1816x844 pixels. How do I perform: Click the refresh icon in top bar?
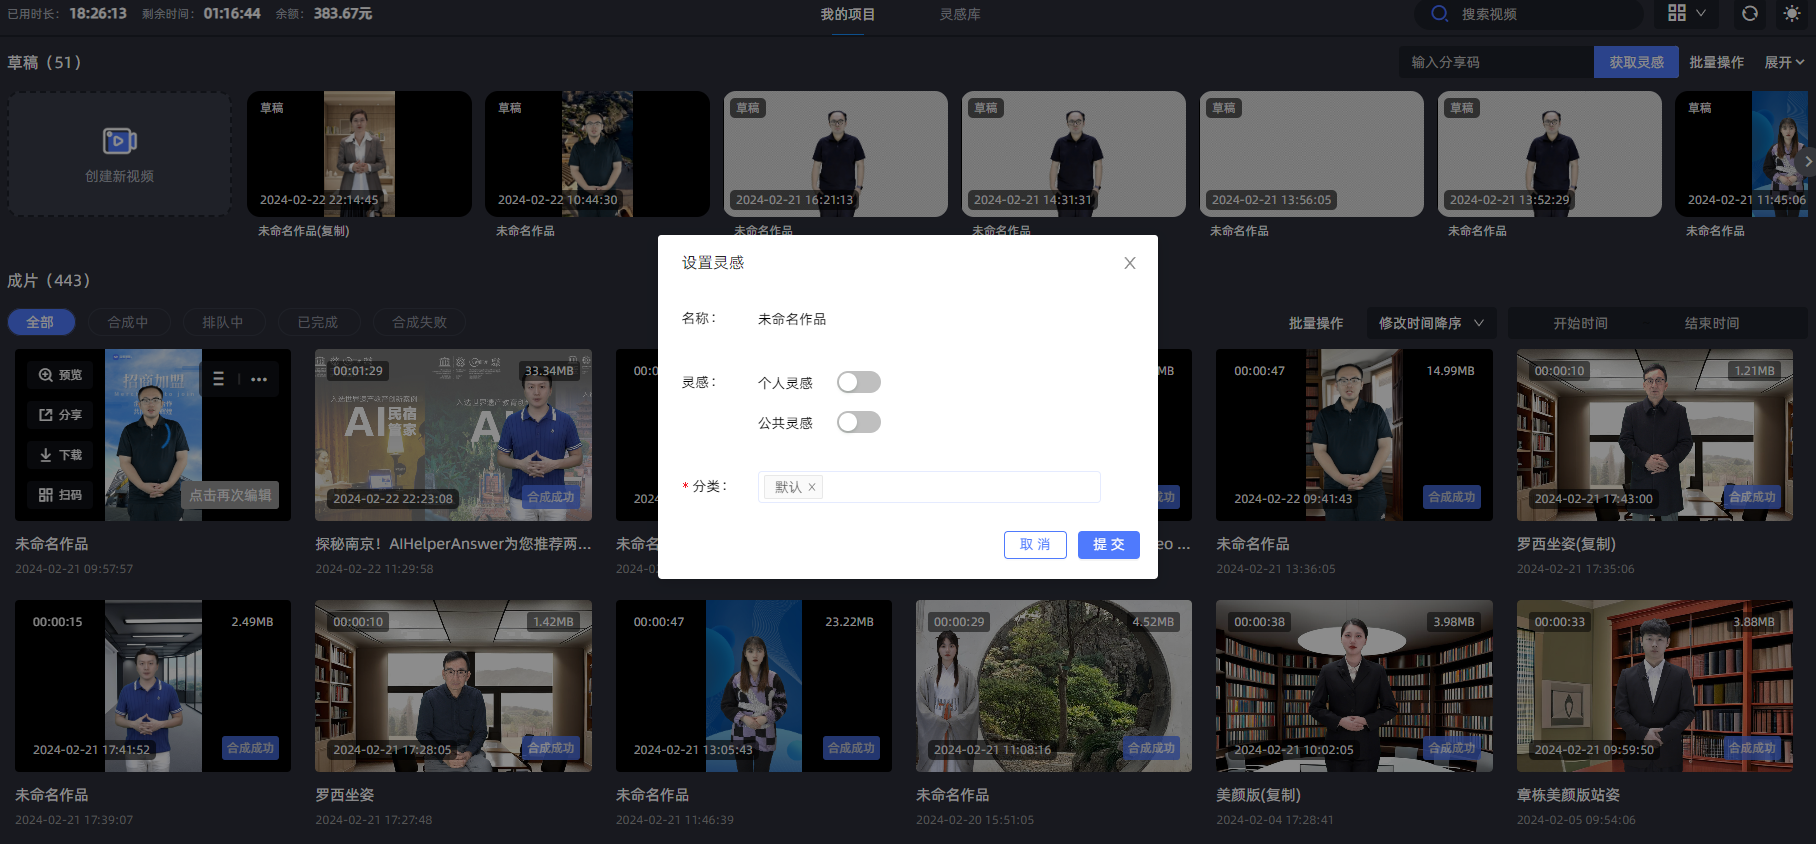click(1750, 13)
